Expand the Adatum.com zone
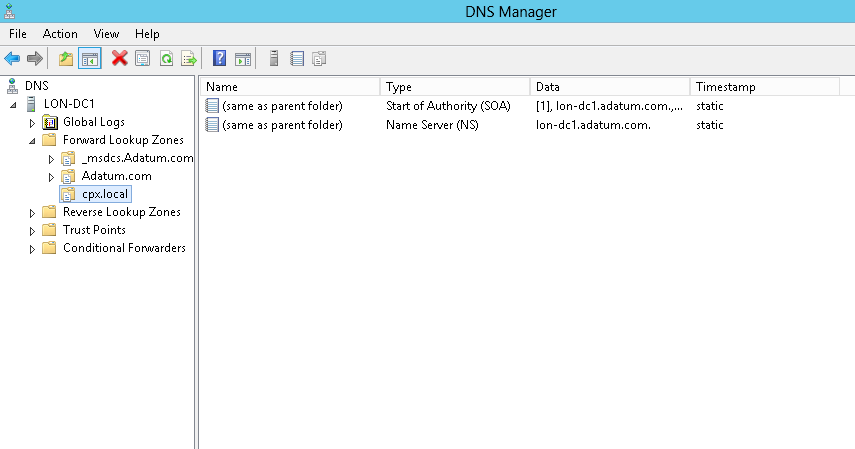This screenshot has width=855, height=449. point(51,177)
